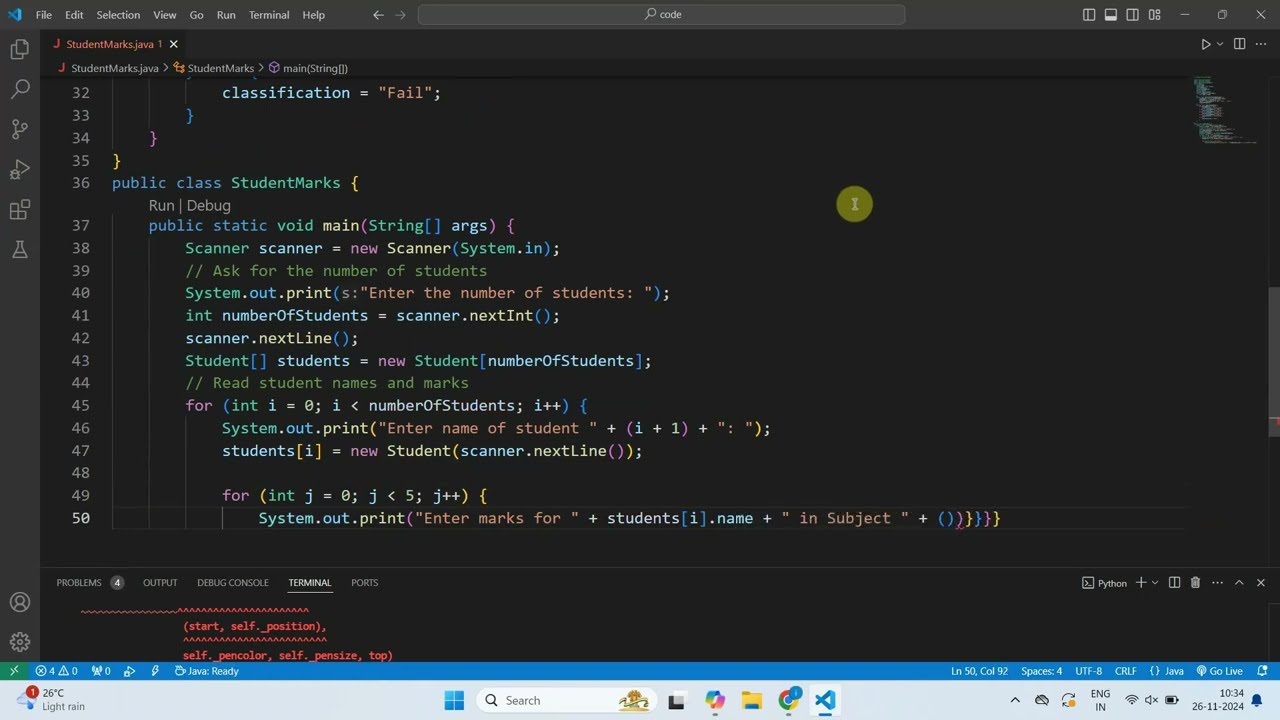Open the Source Control view
1280x720 pixels.
point(20,129)
